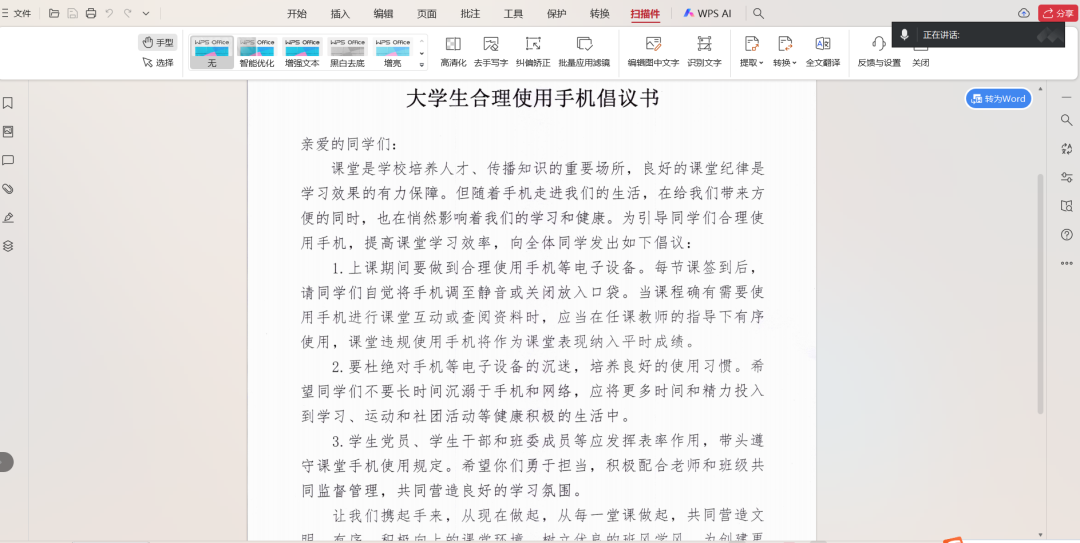The width and height of the screenshot is (1080, 543).
Task: Open the 全文翻译 translation tool
Action: [x=823, y=44]
